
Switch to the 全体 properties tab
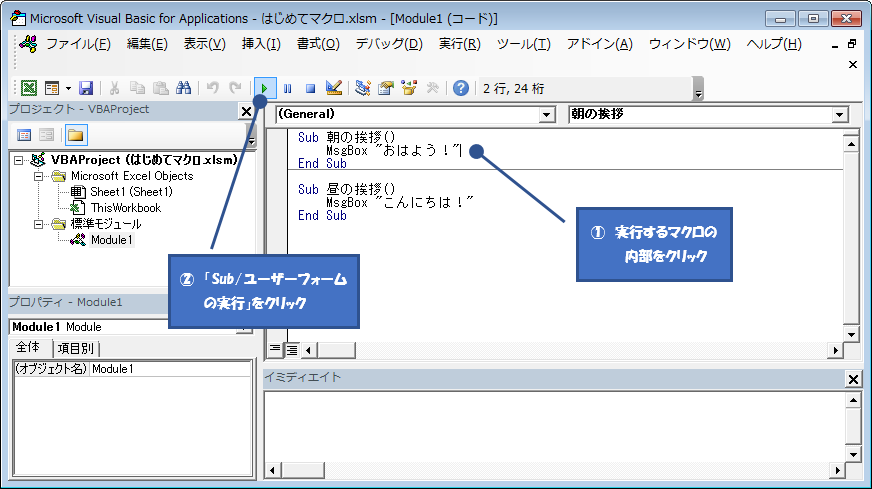pyautogui.click(x=28, y=348)
